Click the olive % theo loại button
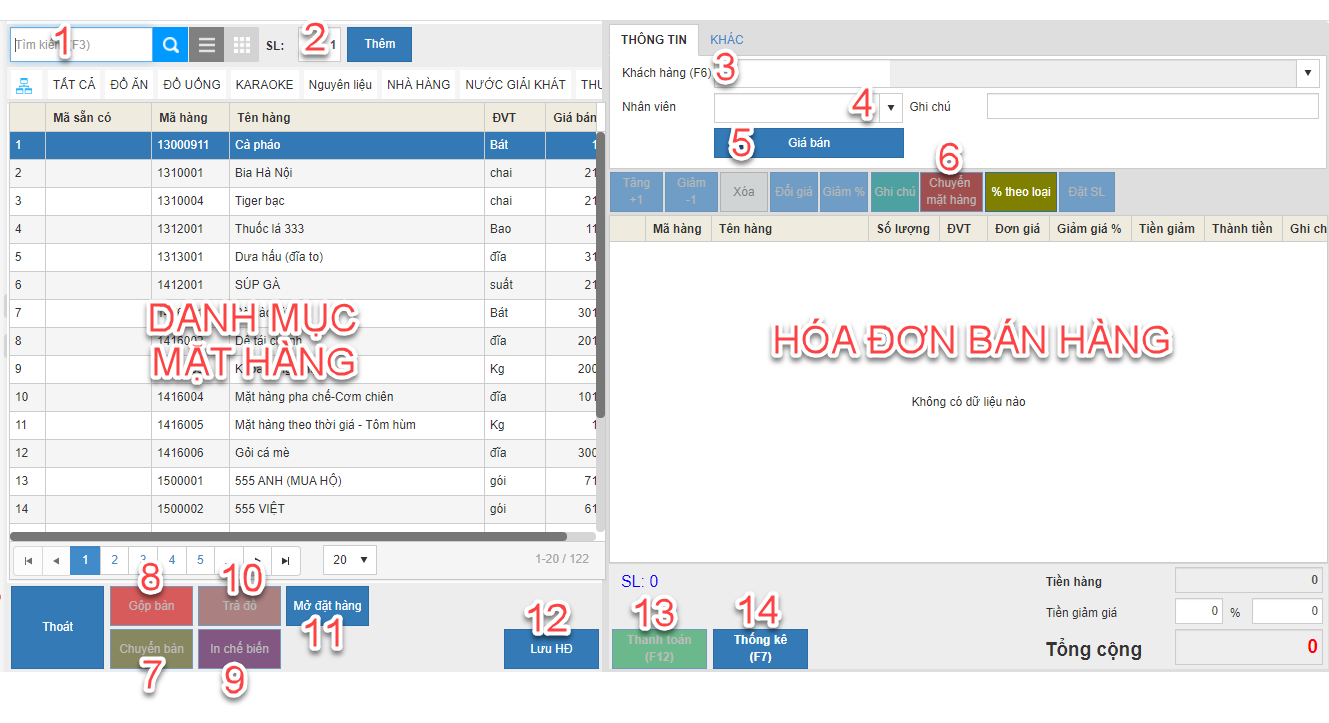The height and width of the screenshot is (723, 1329). point(1020,192)
